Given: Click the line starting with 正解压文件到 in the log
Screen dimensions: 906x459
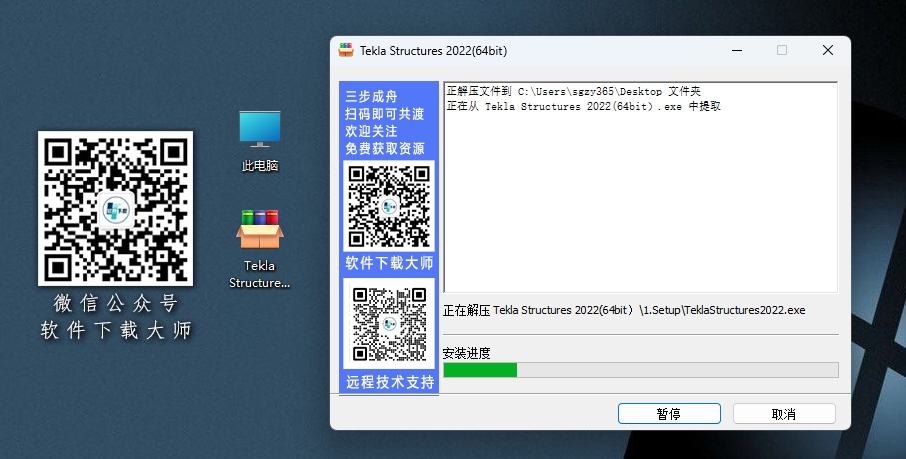Looking at the screenshot, I should [x=574, y=91].
